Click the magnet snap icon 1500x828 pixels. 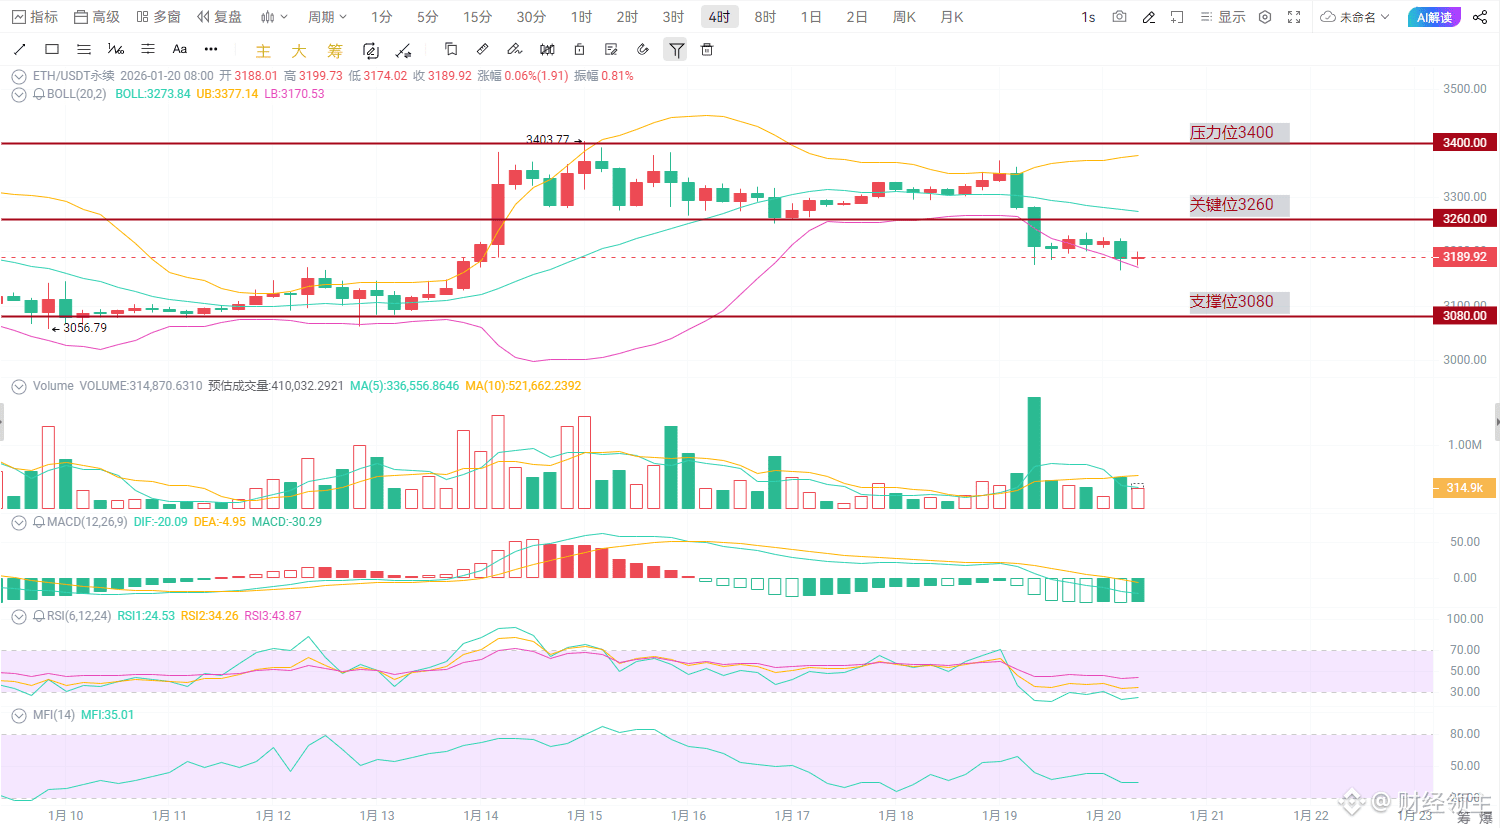click(643, 49)
